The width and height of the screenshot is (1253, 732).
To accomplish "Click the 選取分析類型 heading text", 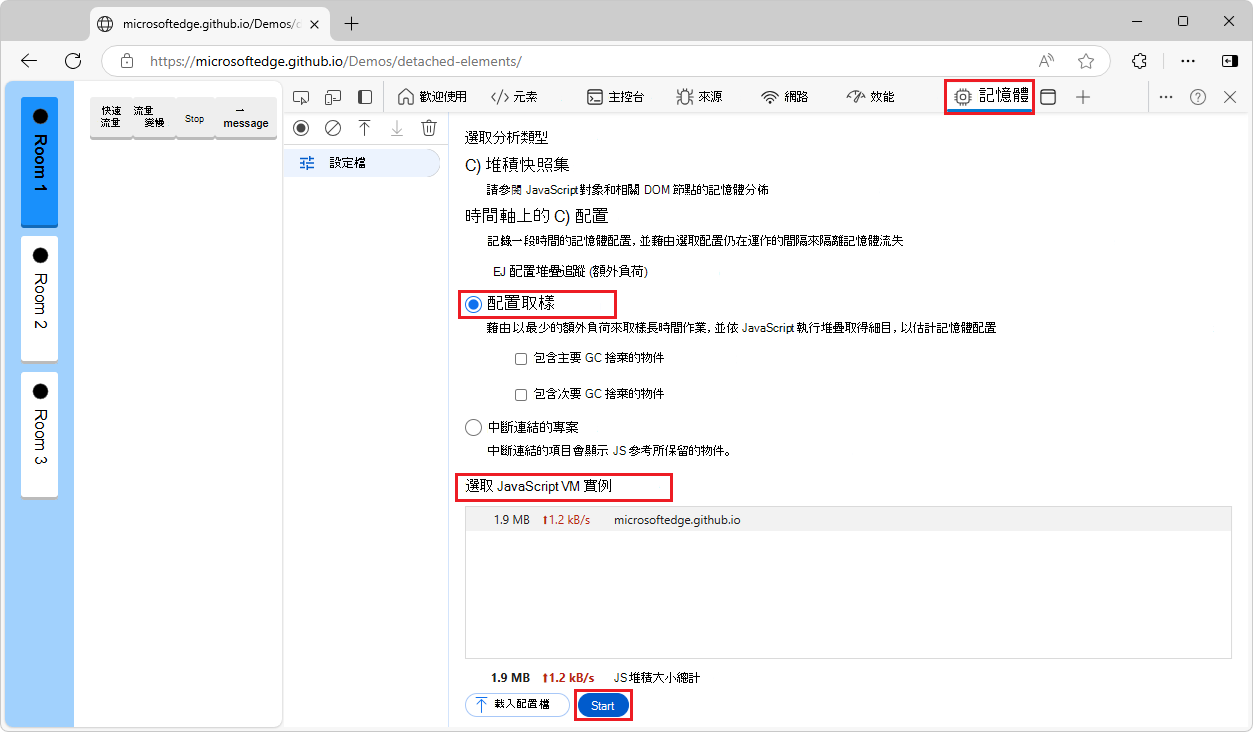I will tap(506, 137).
